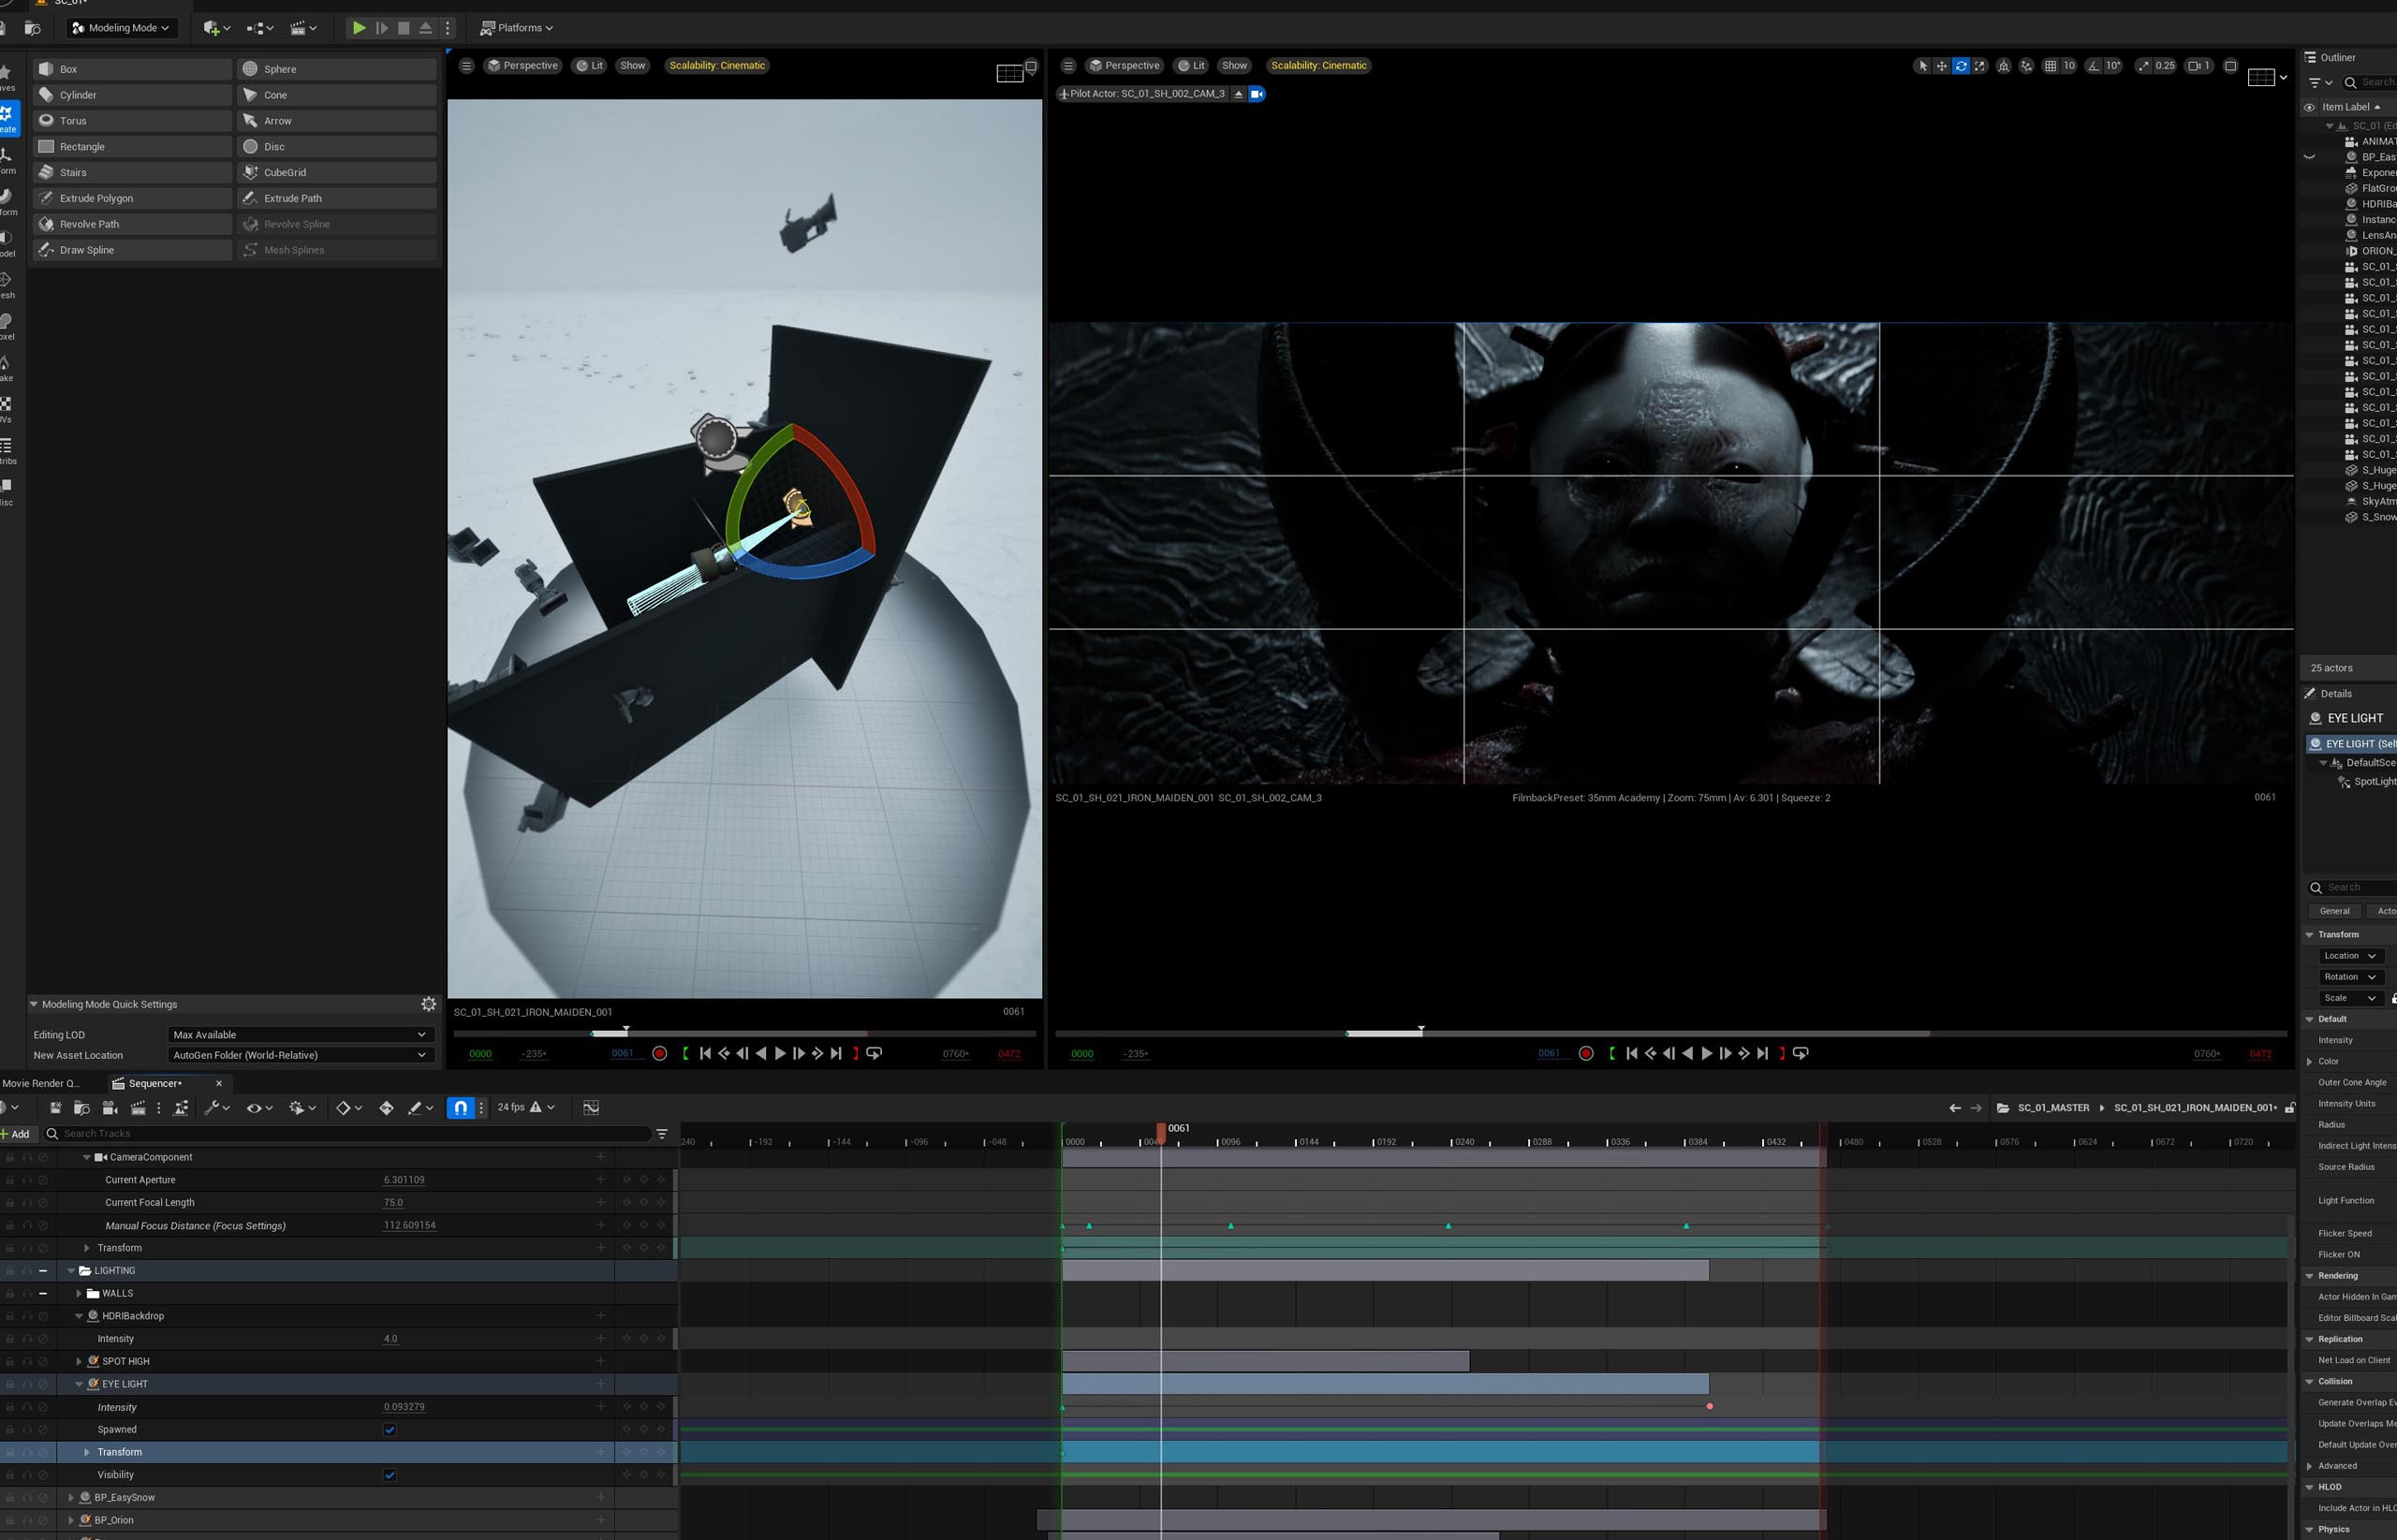This screenshot has width=2397, height=1540.
Task: Select the CubeGrid modeling tool
Action: tap(337, 172)
